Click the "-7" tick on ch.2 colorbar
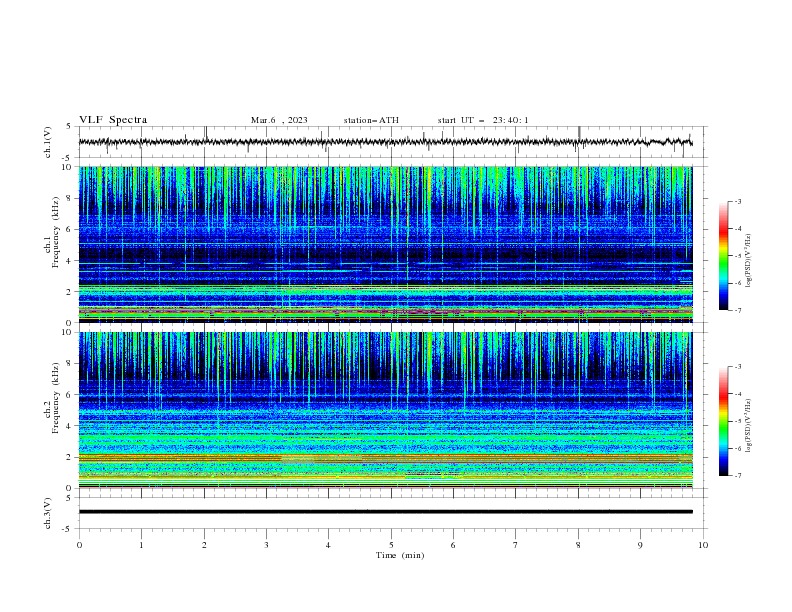Image resolution: width=792 pixels, height=612 pixels. (737, 476)
